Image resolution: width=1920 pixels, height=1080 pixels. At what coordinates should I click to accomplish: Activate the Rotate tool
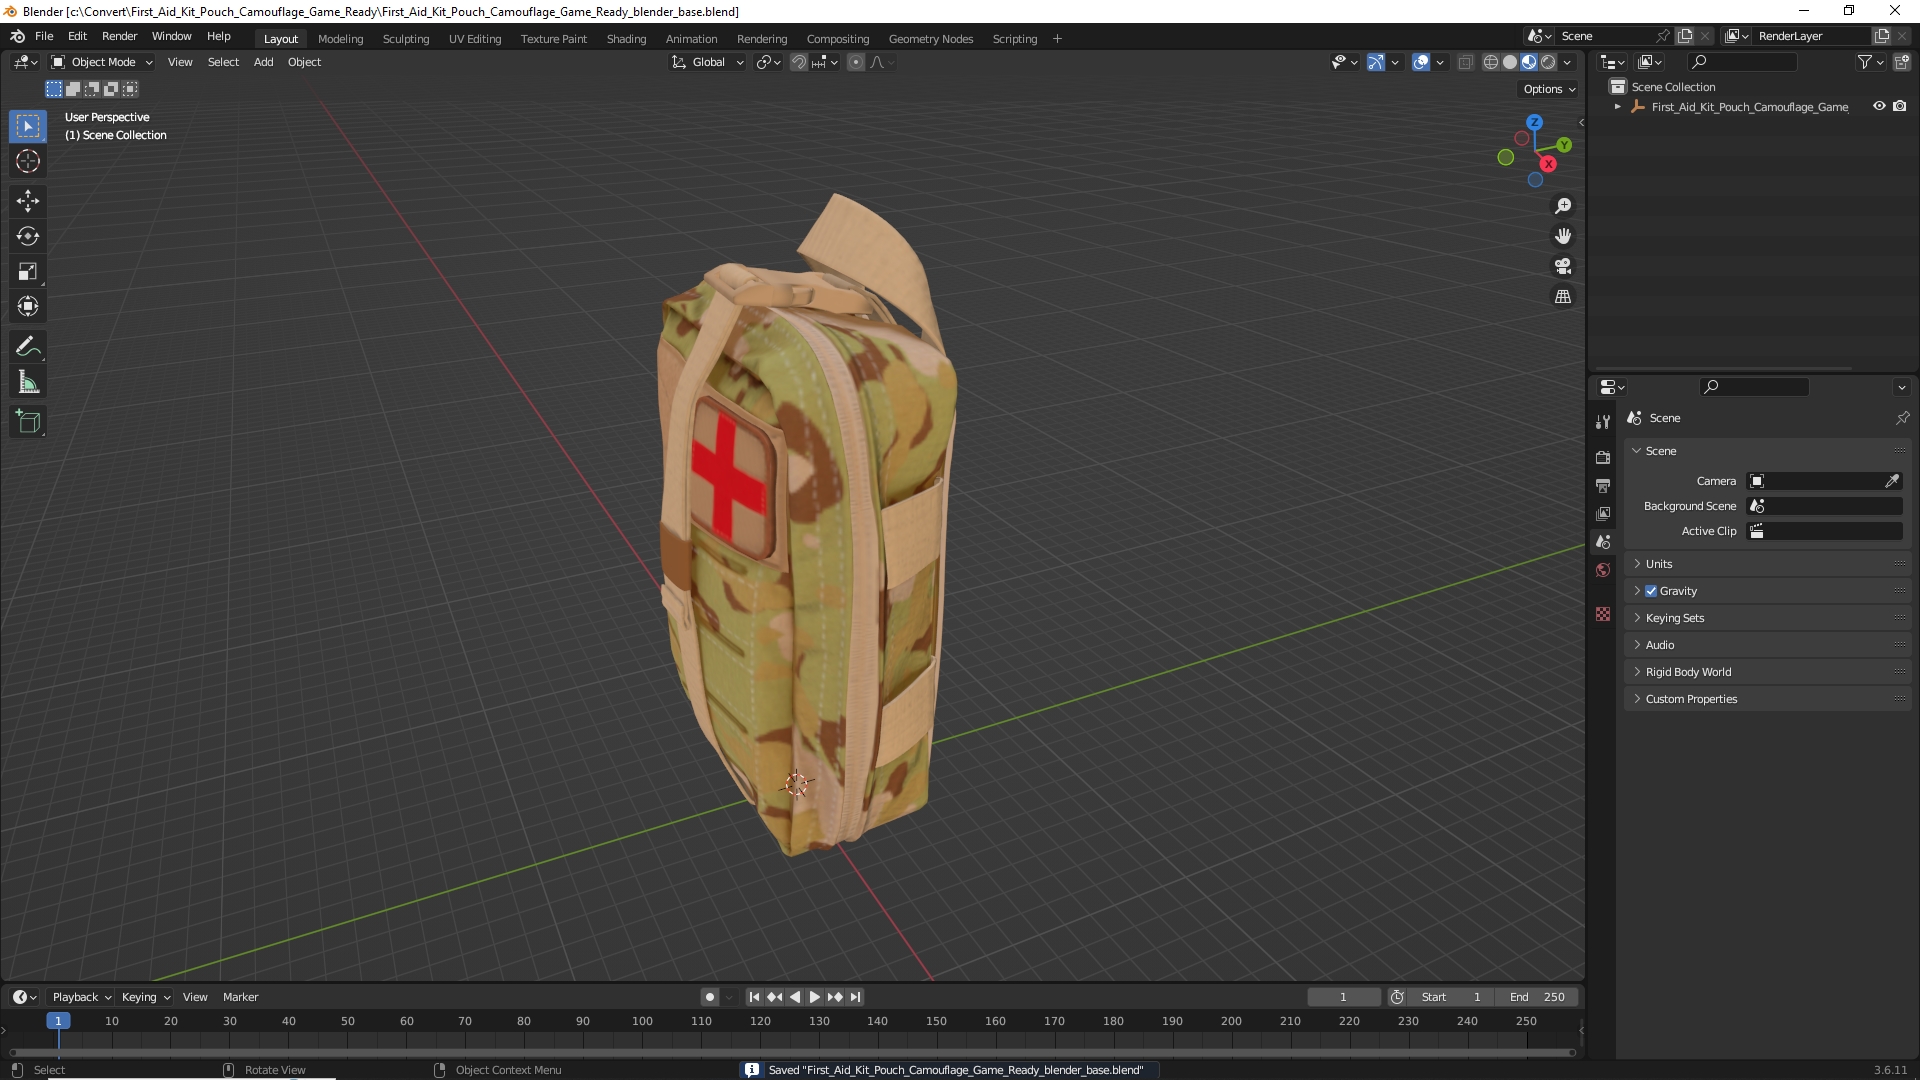coord(28,236)
